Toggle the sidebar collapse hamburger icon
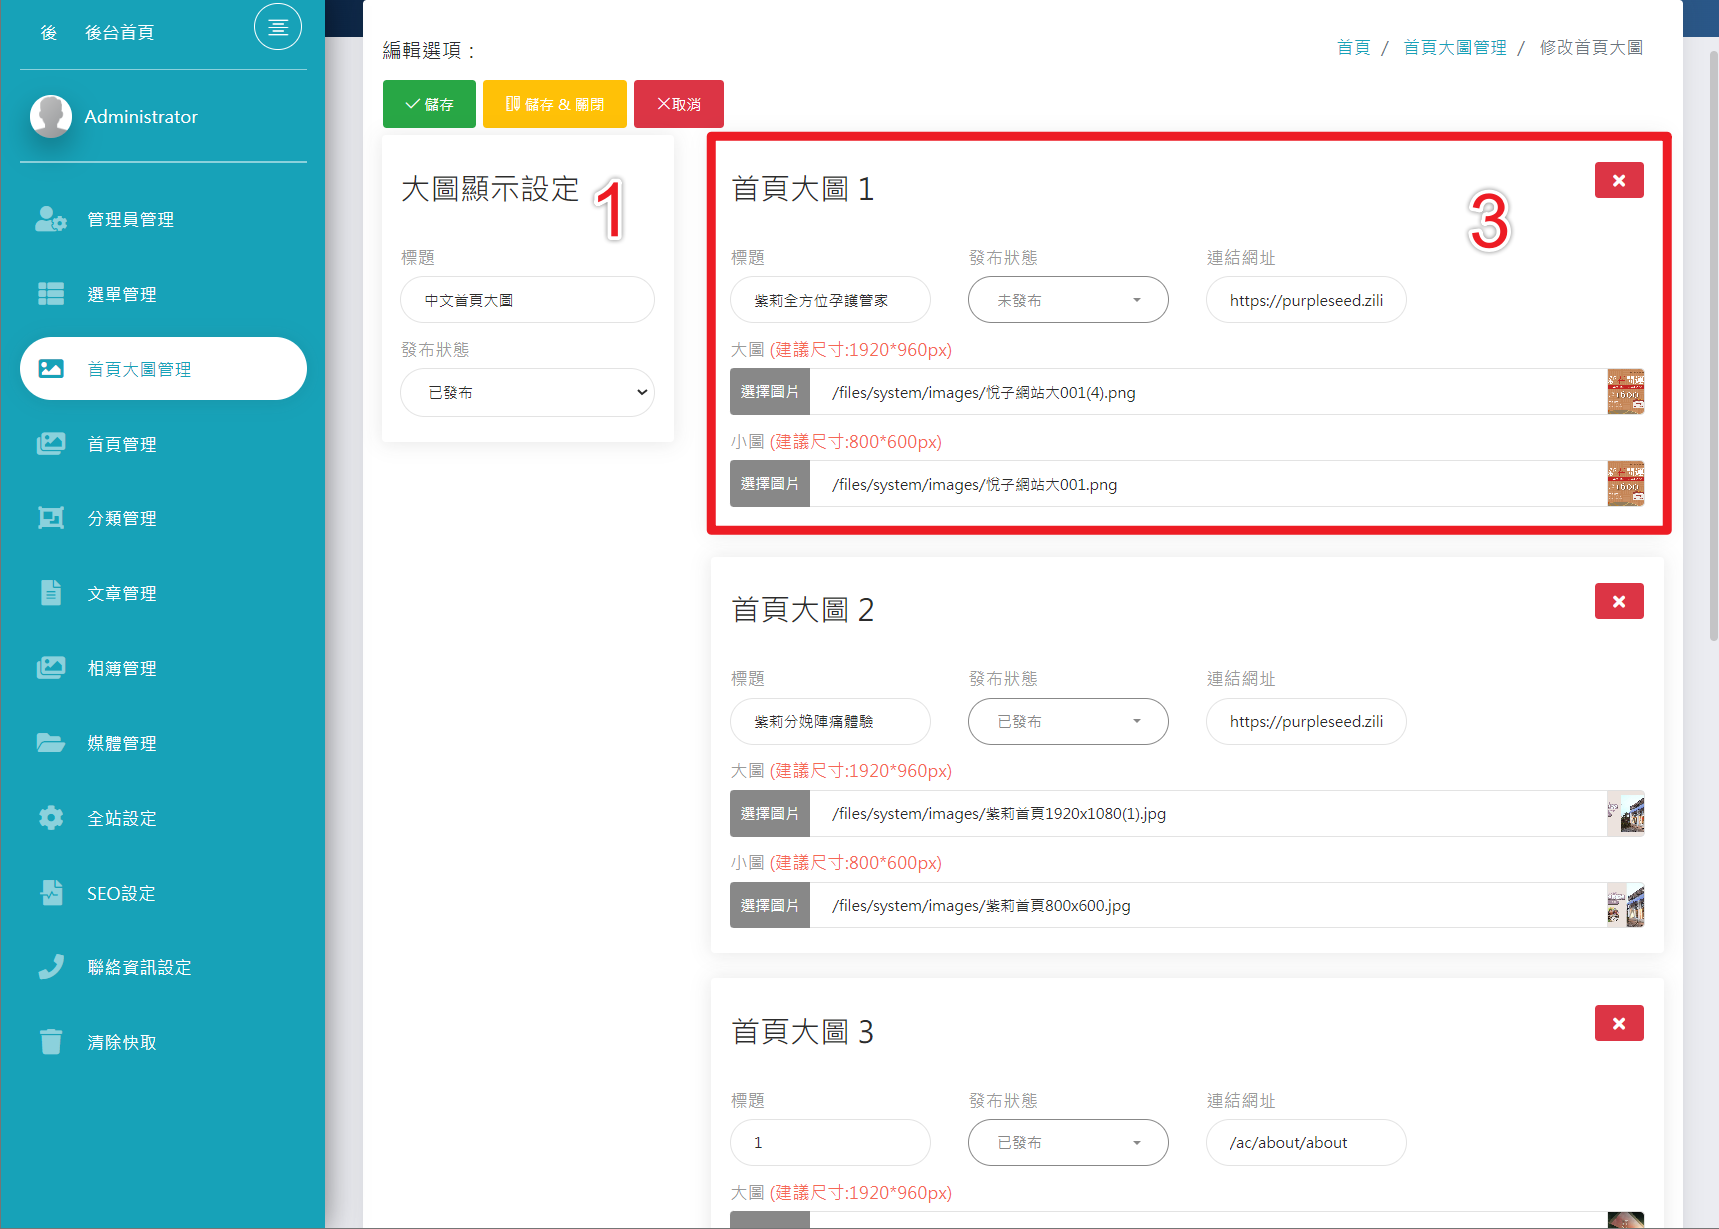This screenshot has height=1229, width=1719. (277, 27)
